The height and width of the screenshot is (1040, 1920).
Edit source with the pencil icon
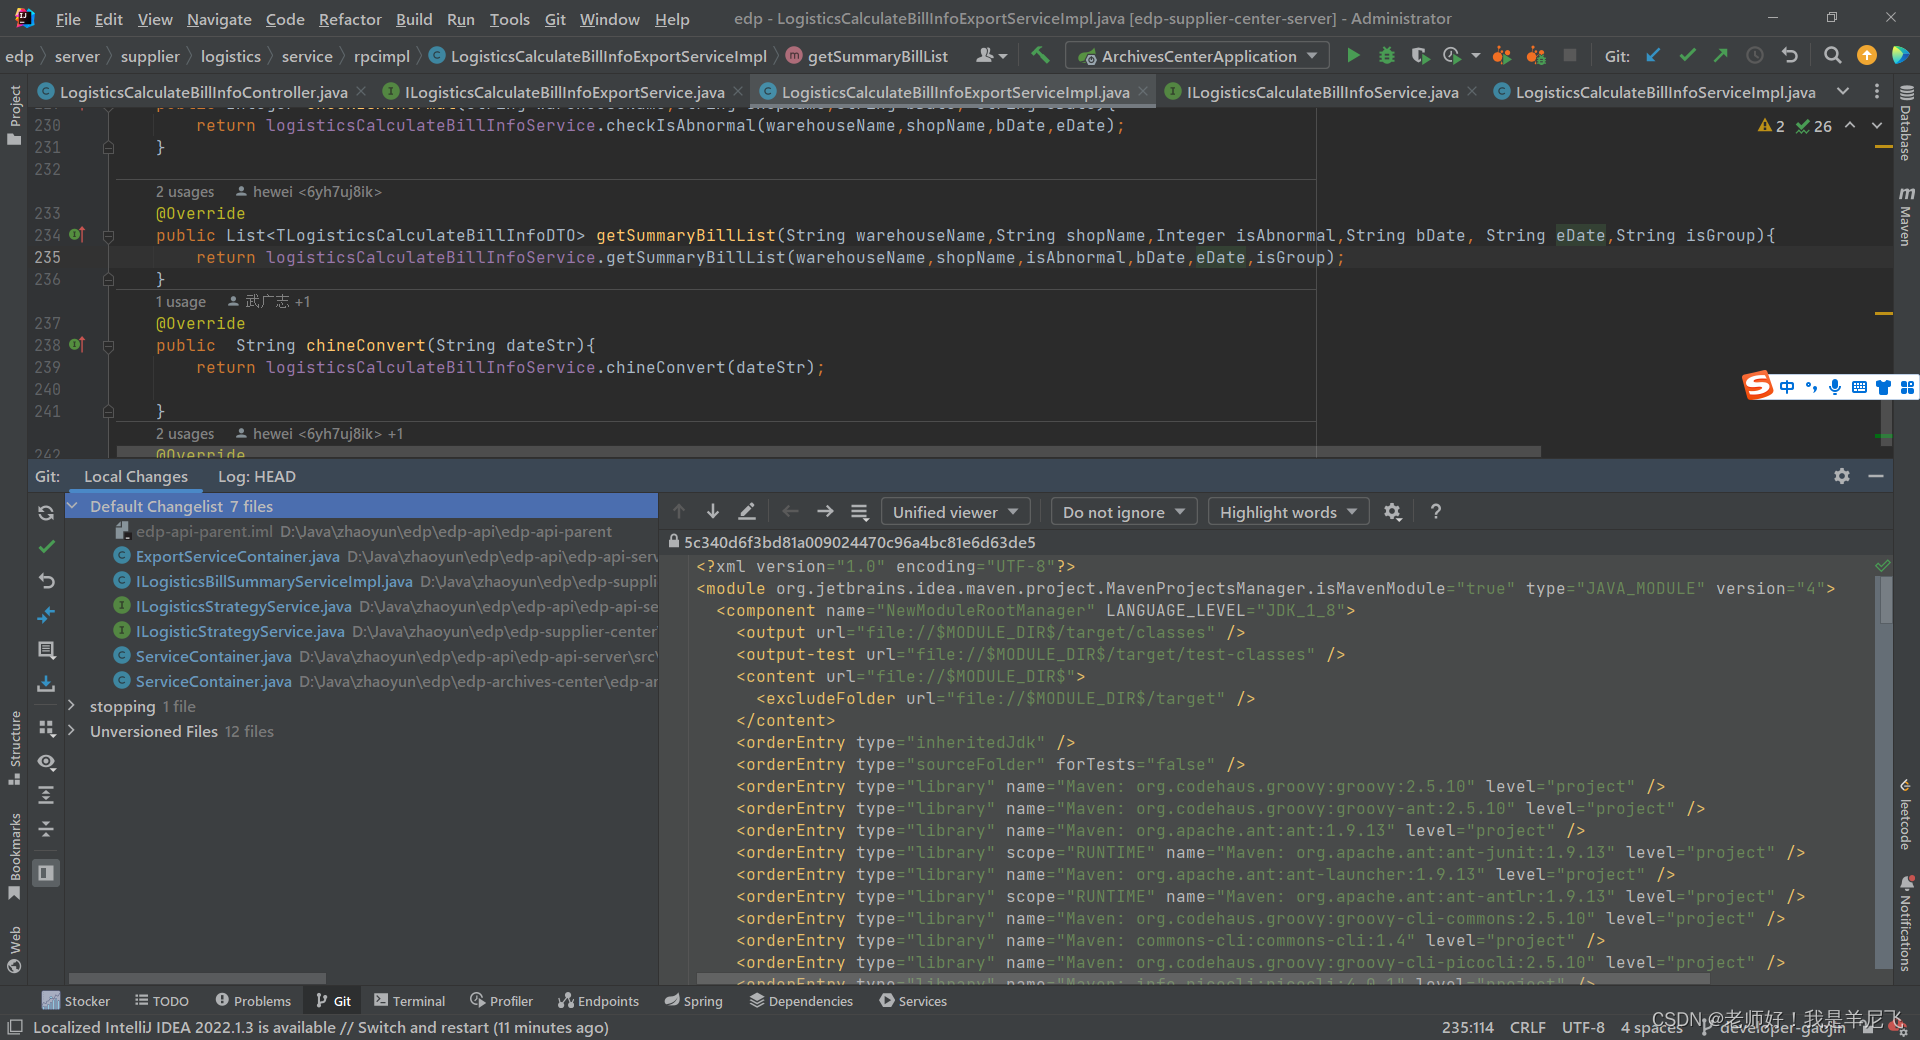coord(747,512)
